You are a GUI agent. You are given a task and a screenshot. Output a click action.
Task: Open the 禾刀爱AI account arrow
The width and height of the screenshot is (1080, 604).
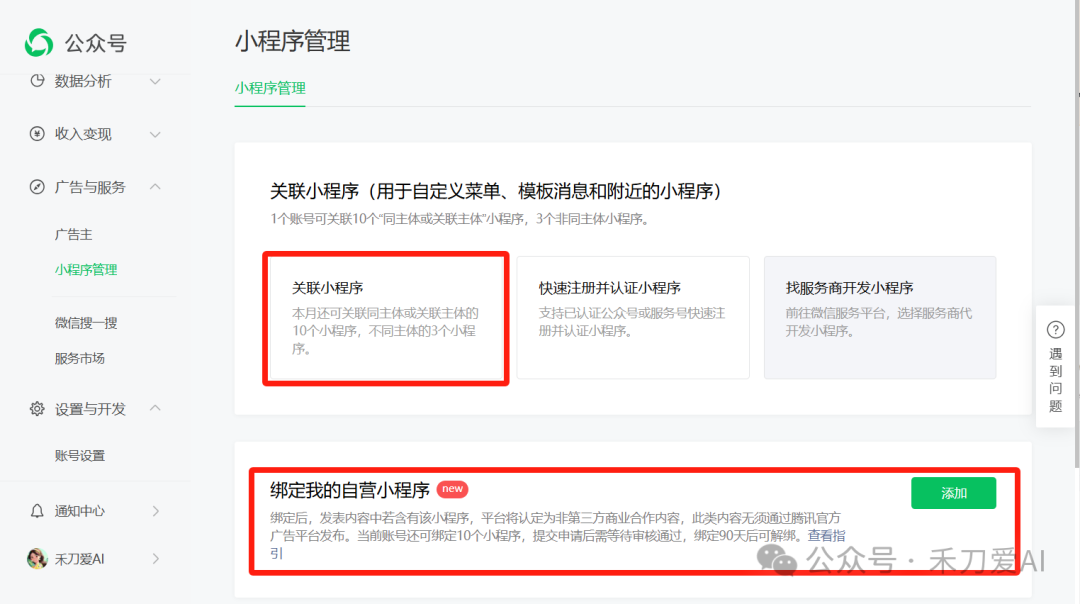tap(156, 559)
